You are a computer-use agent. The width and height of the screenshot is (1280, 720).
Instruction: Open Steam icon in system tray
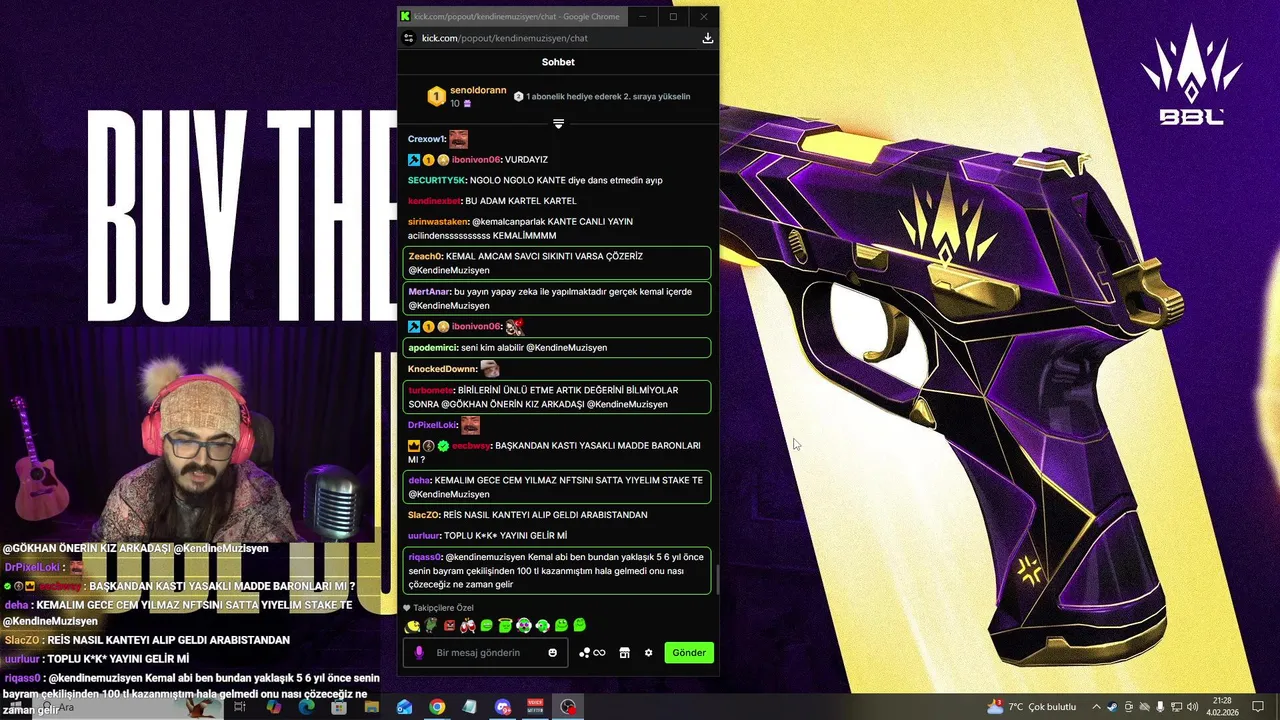(x=1112, y=707)
